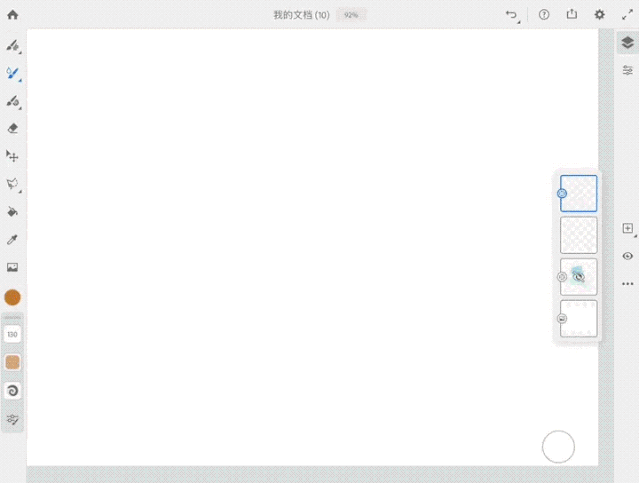Open the layer actions three-dots menu

(628, 284)
